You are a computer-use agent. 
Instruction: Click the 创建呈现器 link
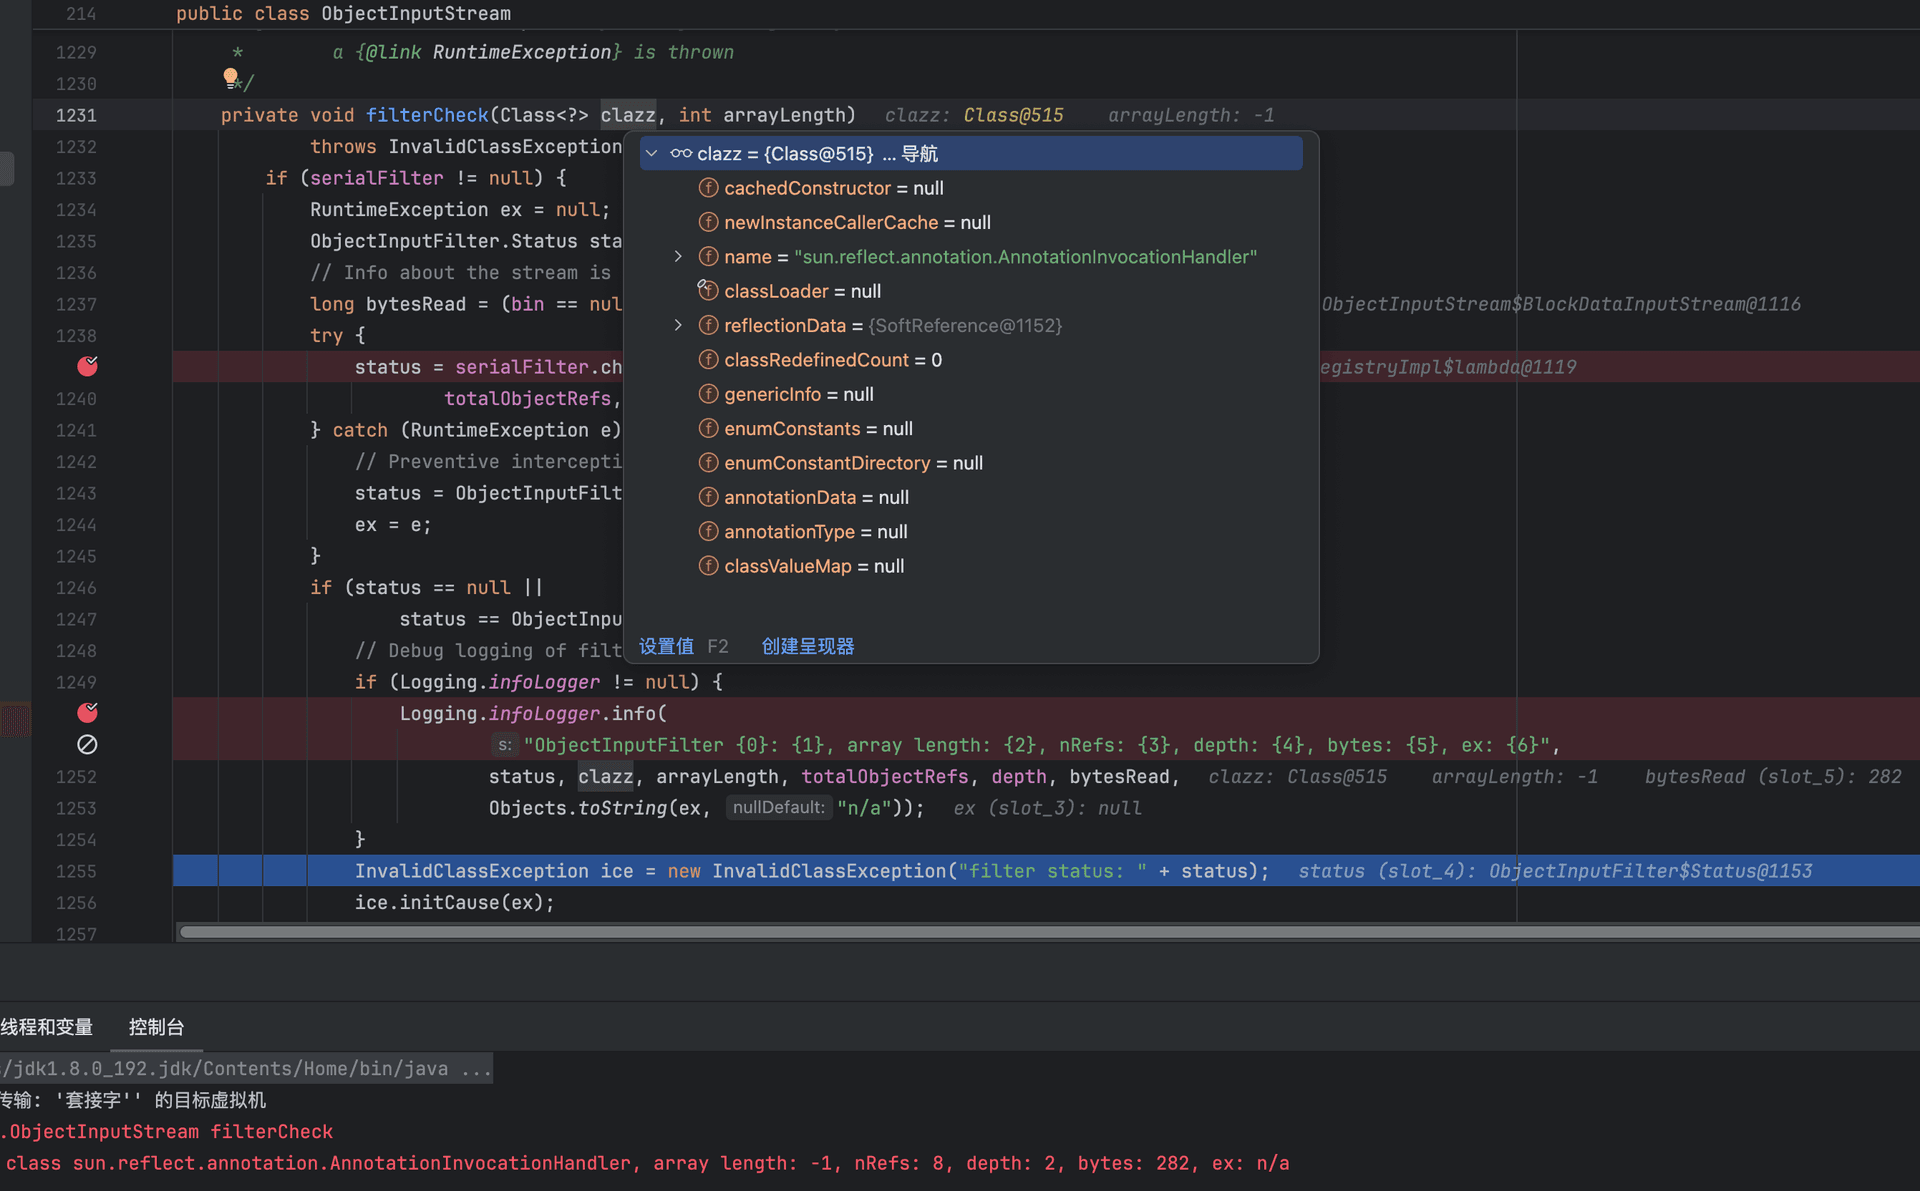point(808,646)
